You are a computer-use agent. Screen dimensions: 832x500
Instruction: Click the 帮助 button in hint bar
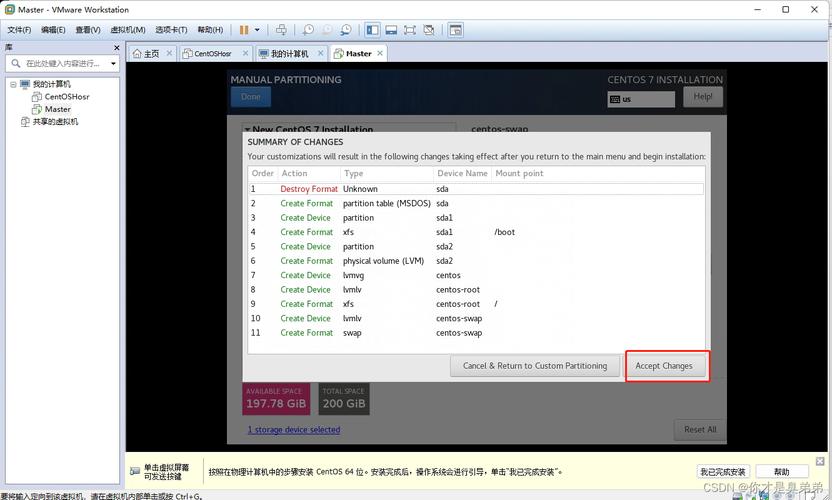pos(782,472)
